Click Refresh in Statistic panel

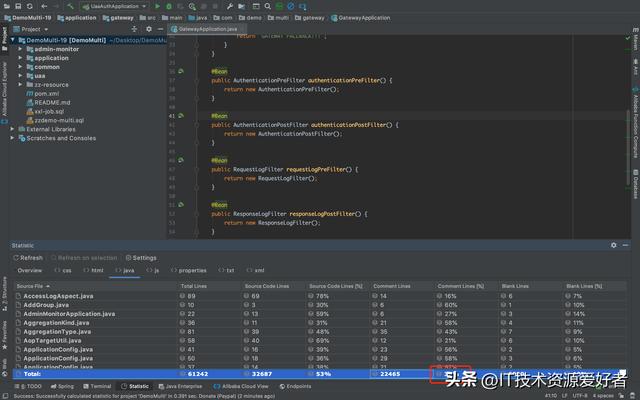(28, 258)
